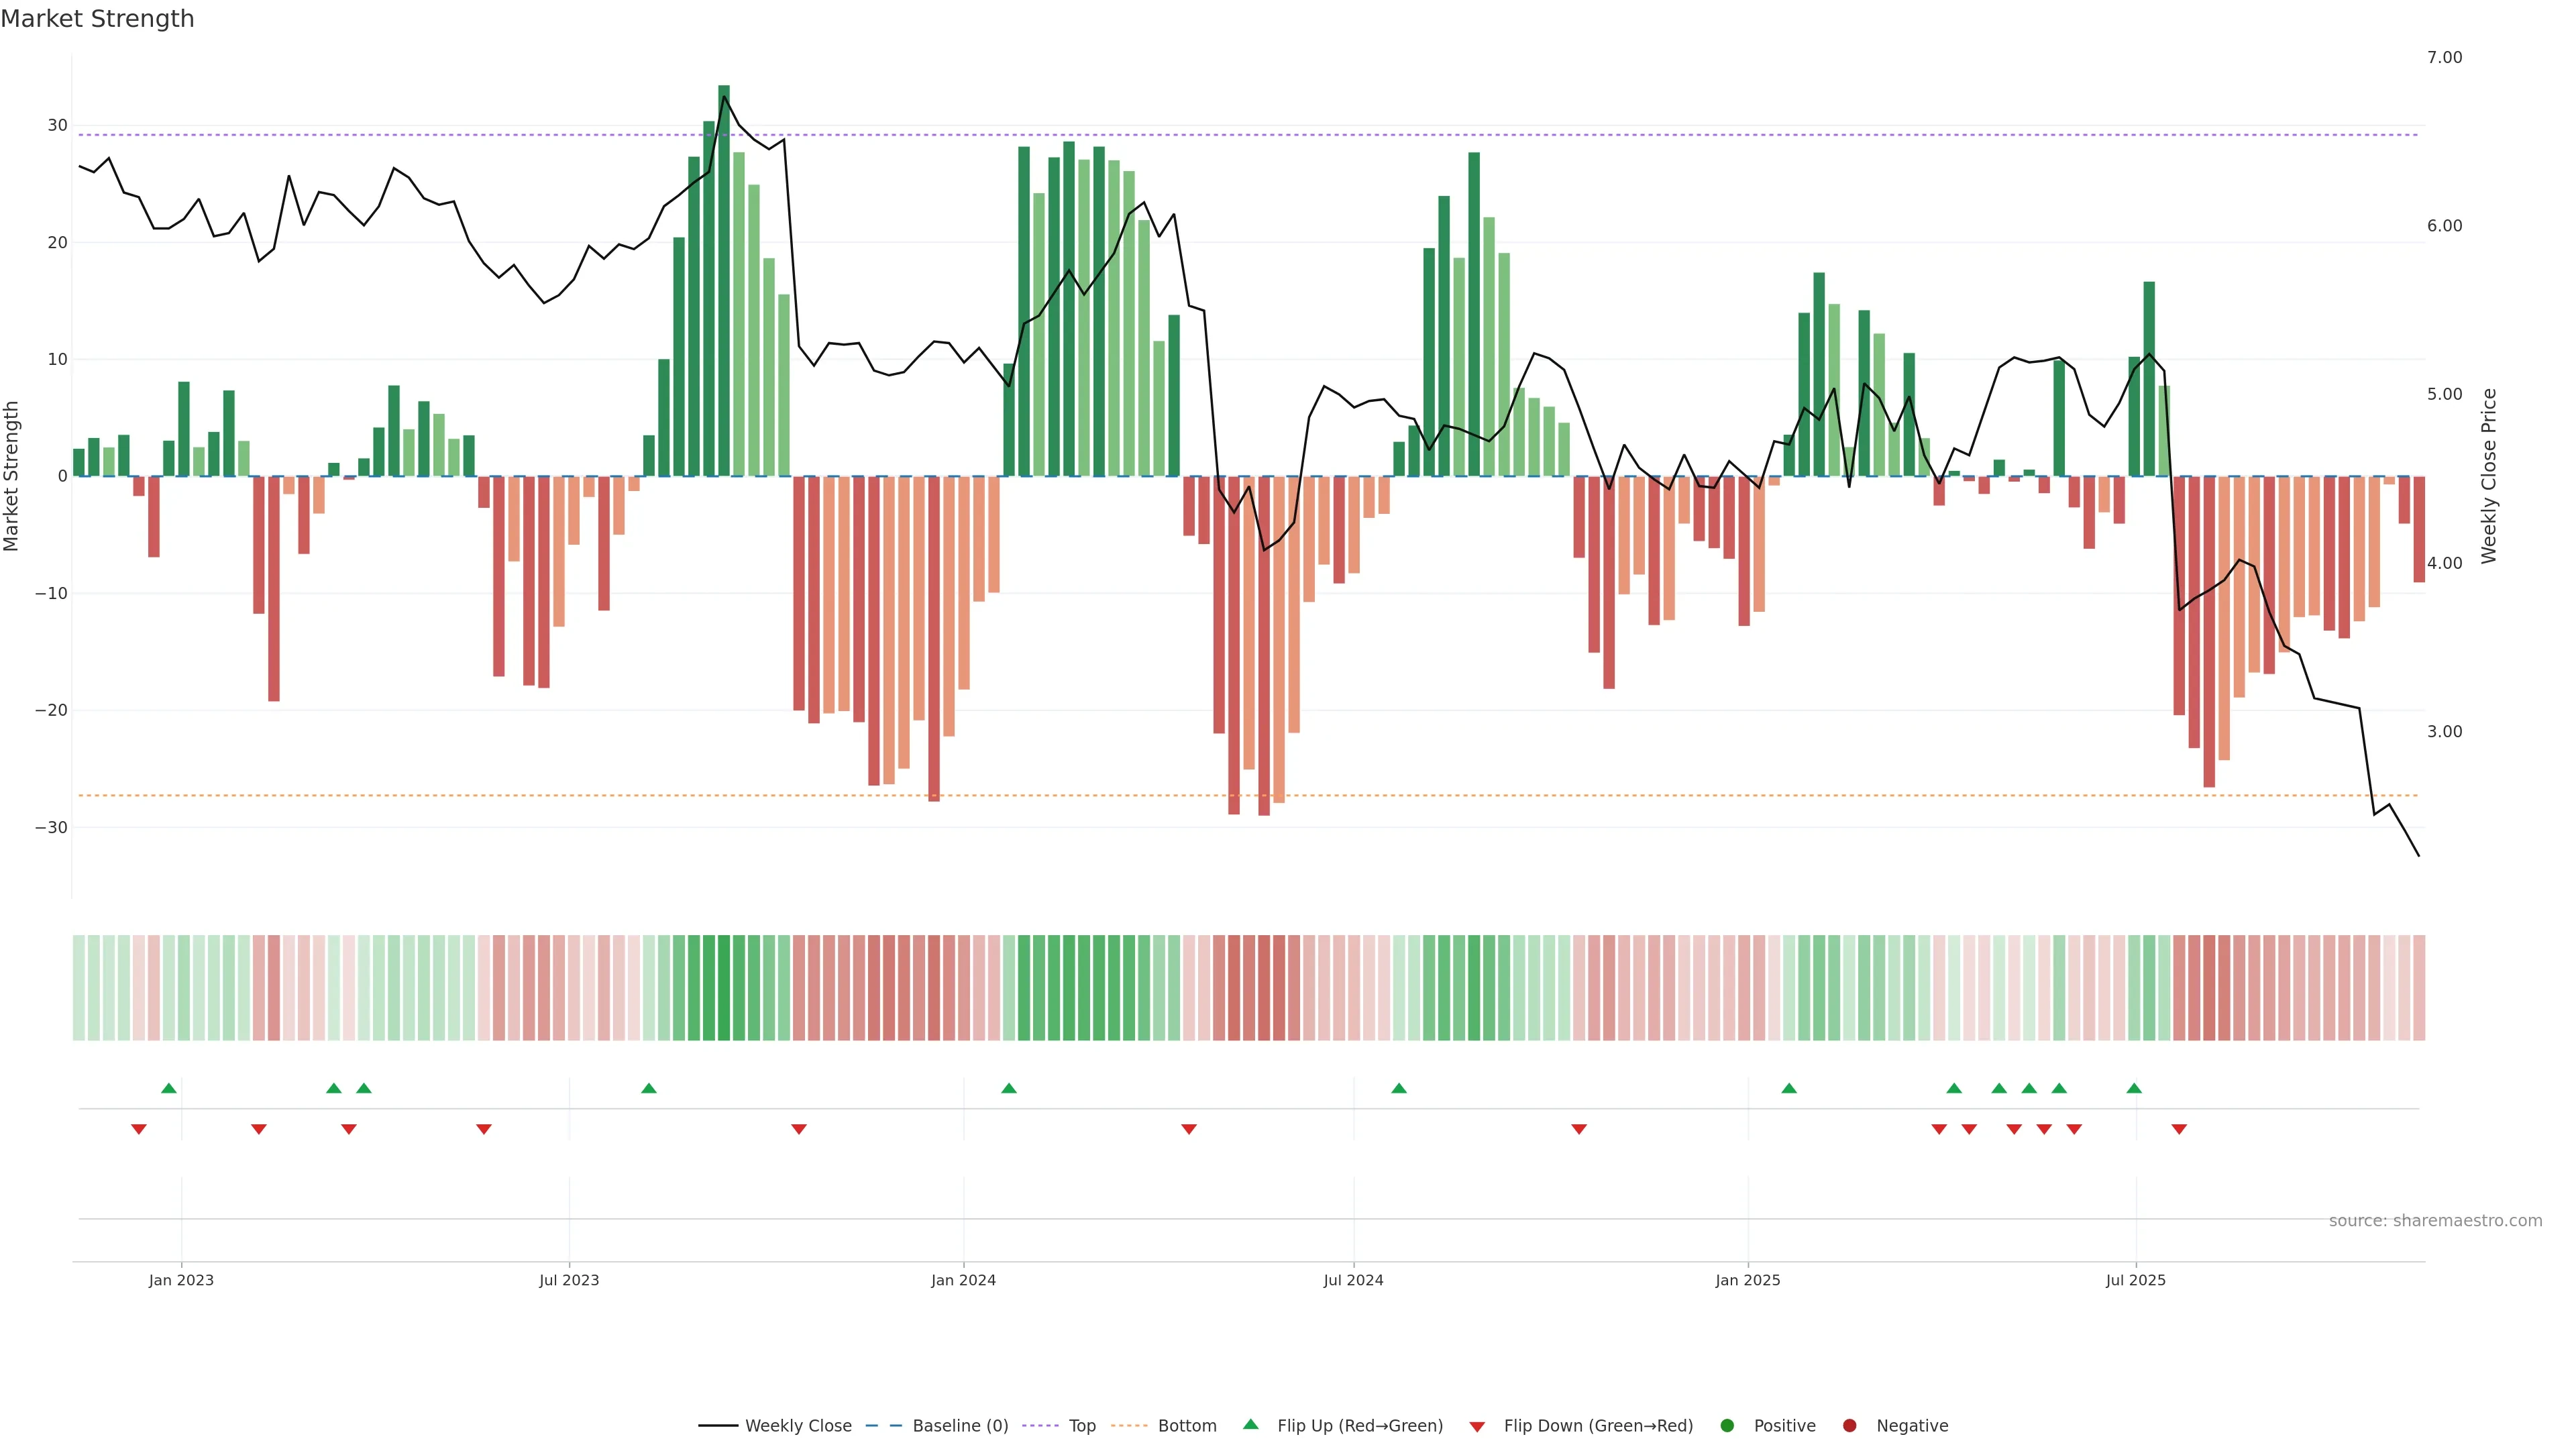Click the first green flip-up triangle marker

point(169,1088)
